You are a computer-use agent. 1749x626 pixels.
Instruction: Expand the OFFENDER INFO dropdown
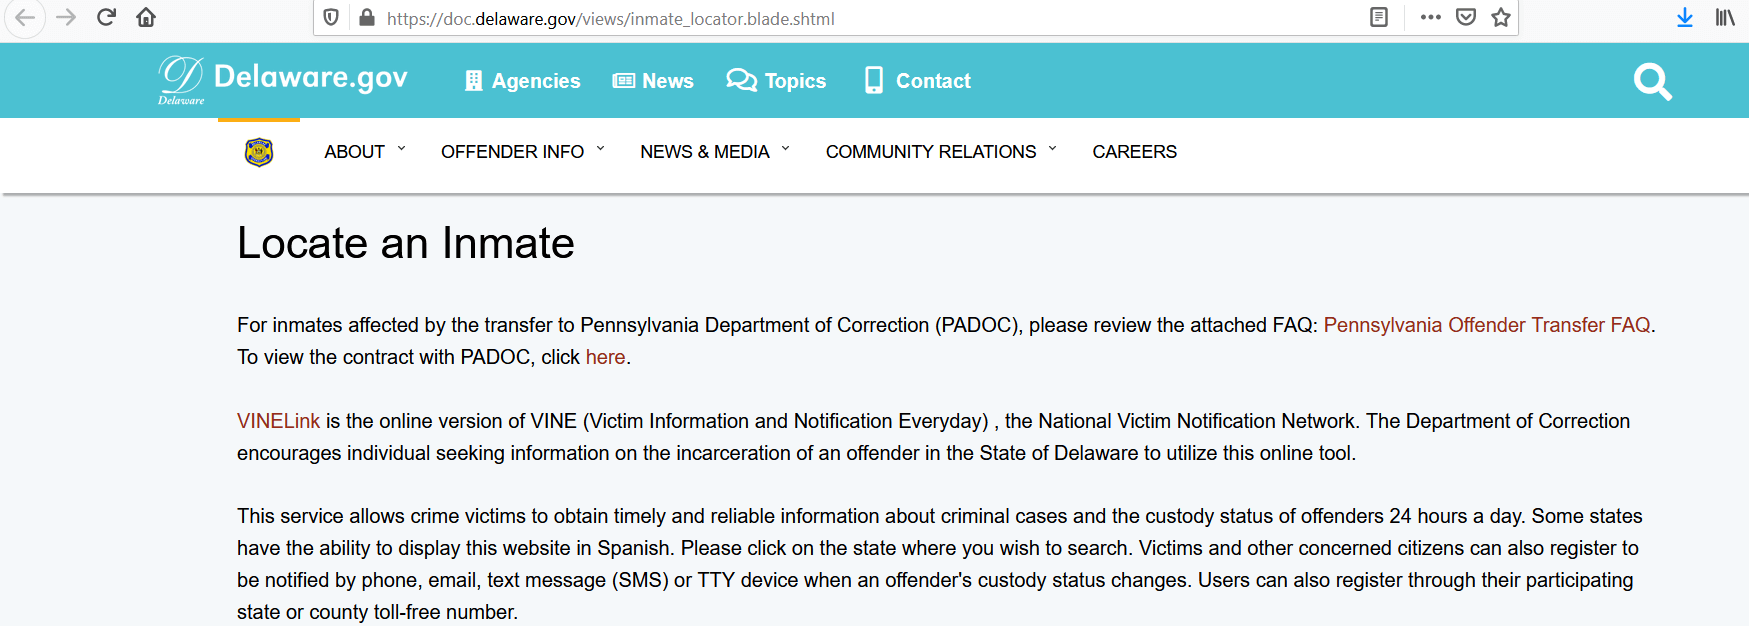[522, 152]
